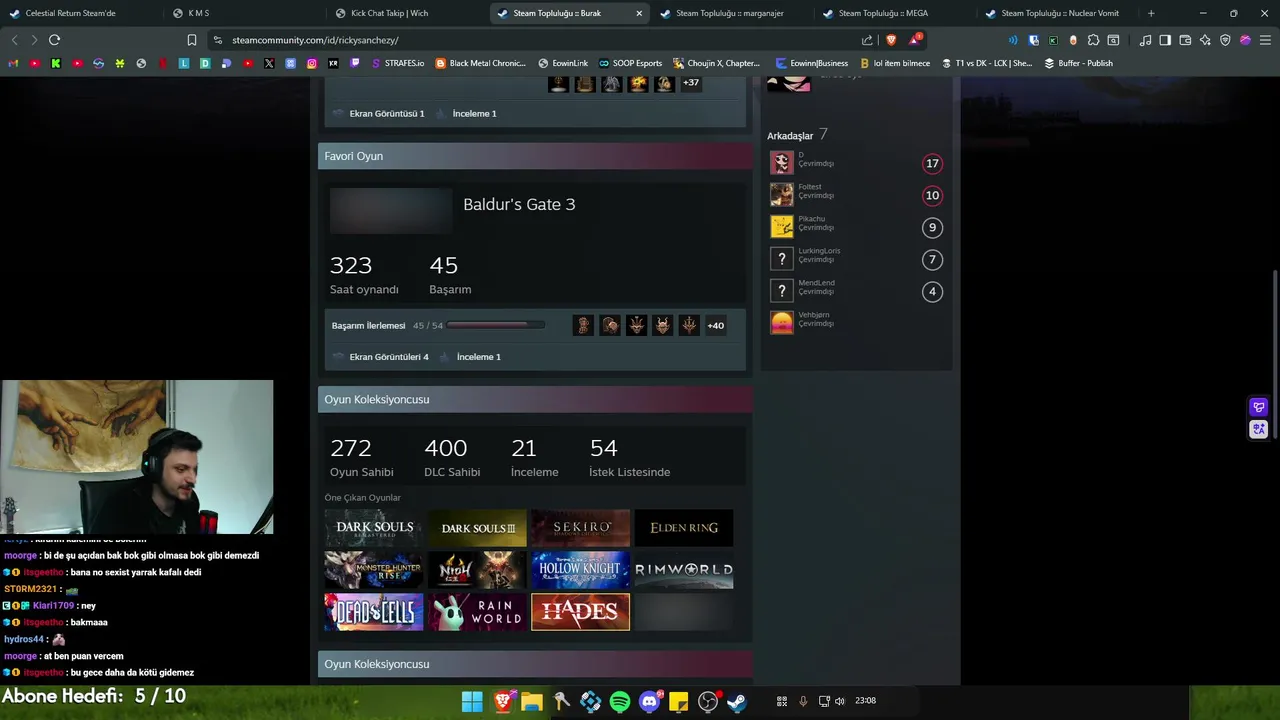Open the Windows Start menu
The height and width of the screenshot is (720, 1280).
[472, 701]
